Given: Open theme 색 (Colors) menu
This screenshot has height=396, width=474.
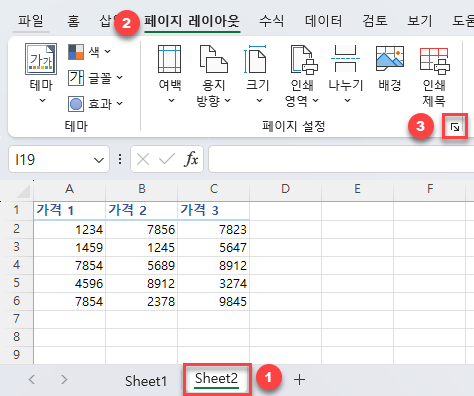Looking at the screenshot, I should click(x=89, y=52).
